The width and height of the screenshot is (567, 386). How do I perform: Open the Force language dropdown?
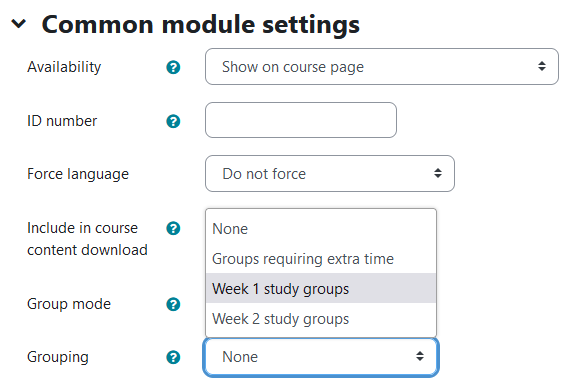[x=330, y=174]
